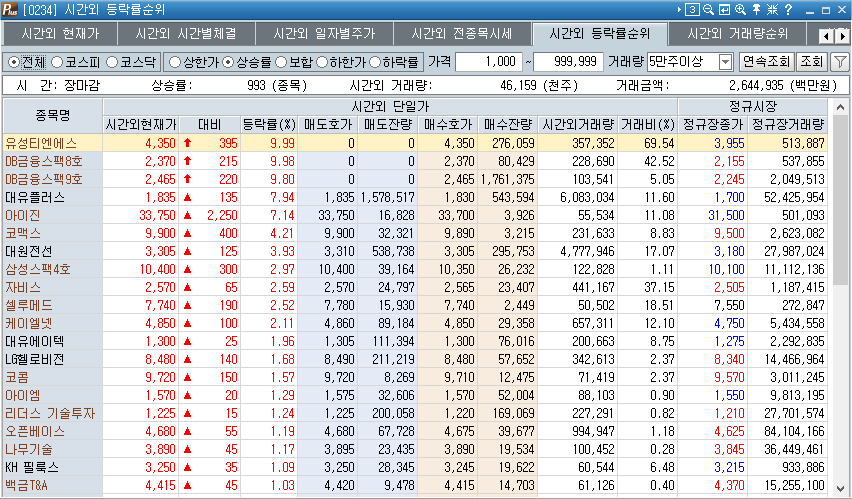Click the vertical scrollbar down arrow
Image resolution: width=852 pixels, height=499 pixels.
click(840, 488)
